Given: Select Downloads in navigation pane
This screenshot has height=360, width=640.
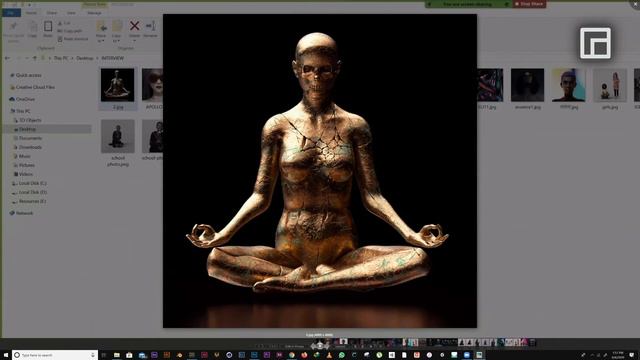Looking at the screenshot, I should click(x=30, y=147).
